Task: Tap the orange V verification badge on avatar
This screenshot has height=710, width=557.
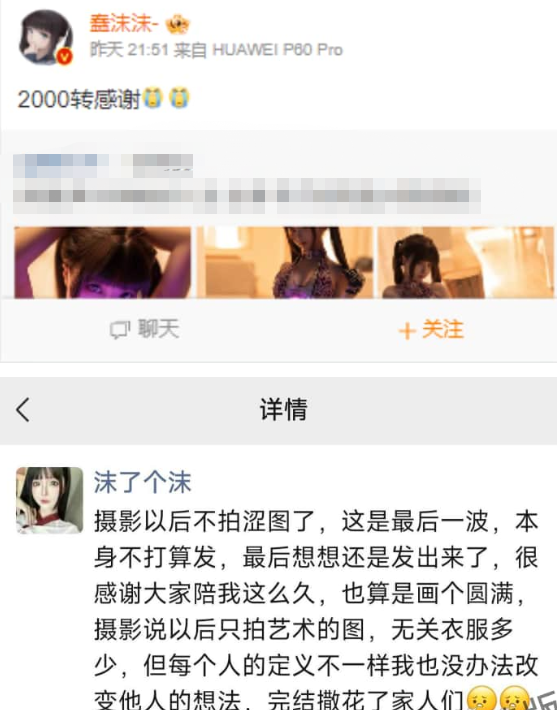Action: coord(64,57)
